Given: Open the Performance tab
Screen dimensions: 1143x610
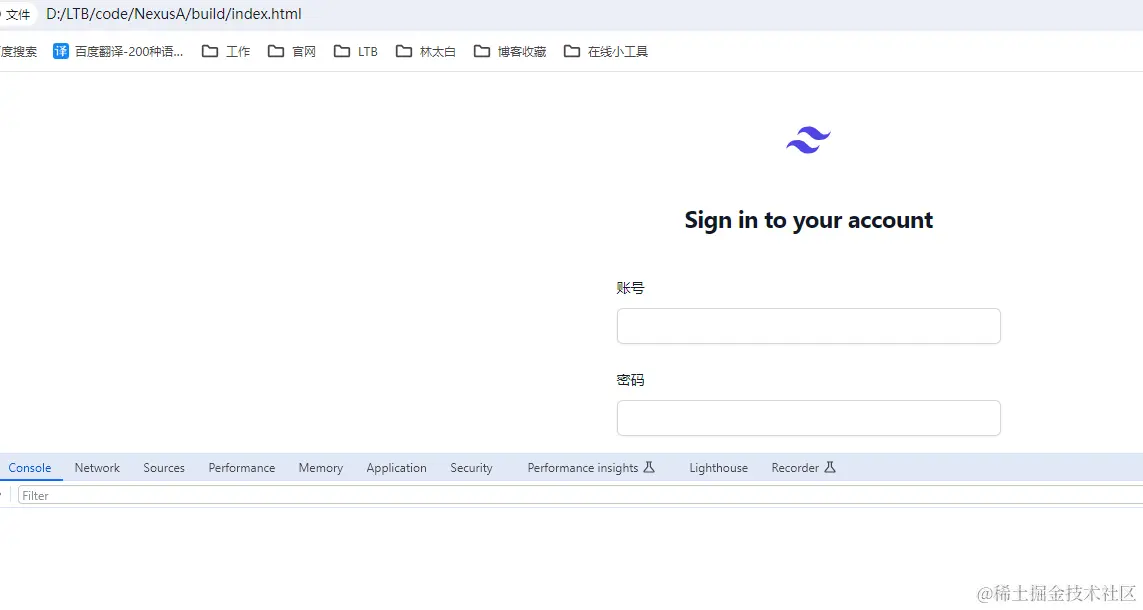Looking at the screenshot, I should tap(242, 468).
